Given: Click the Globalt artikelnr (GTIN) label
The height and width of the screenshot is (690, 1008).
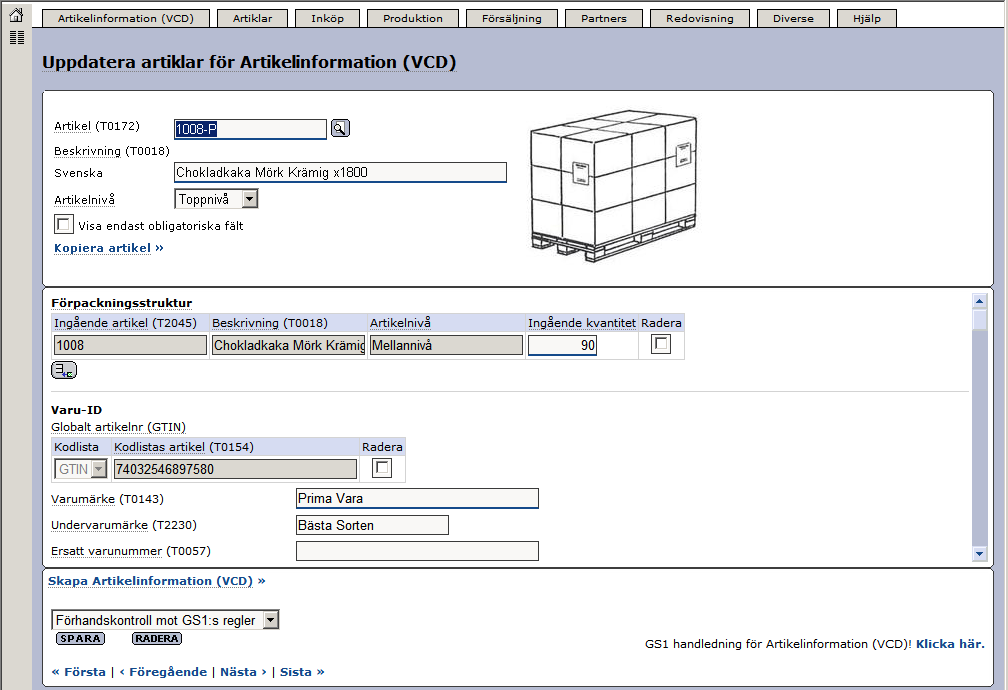Looking at the screenshot, I should 118,427.
